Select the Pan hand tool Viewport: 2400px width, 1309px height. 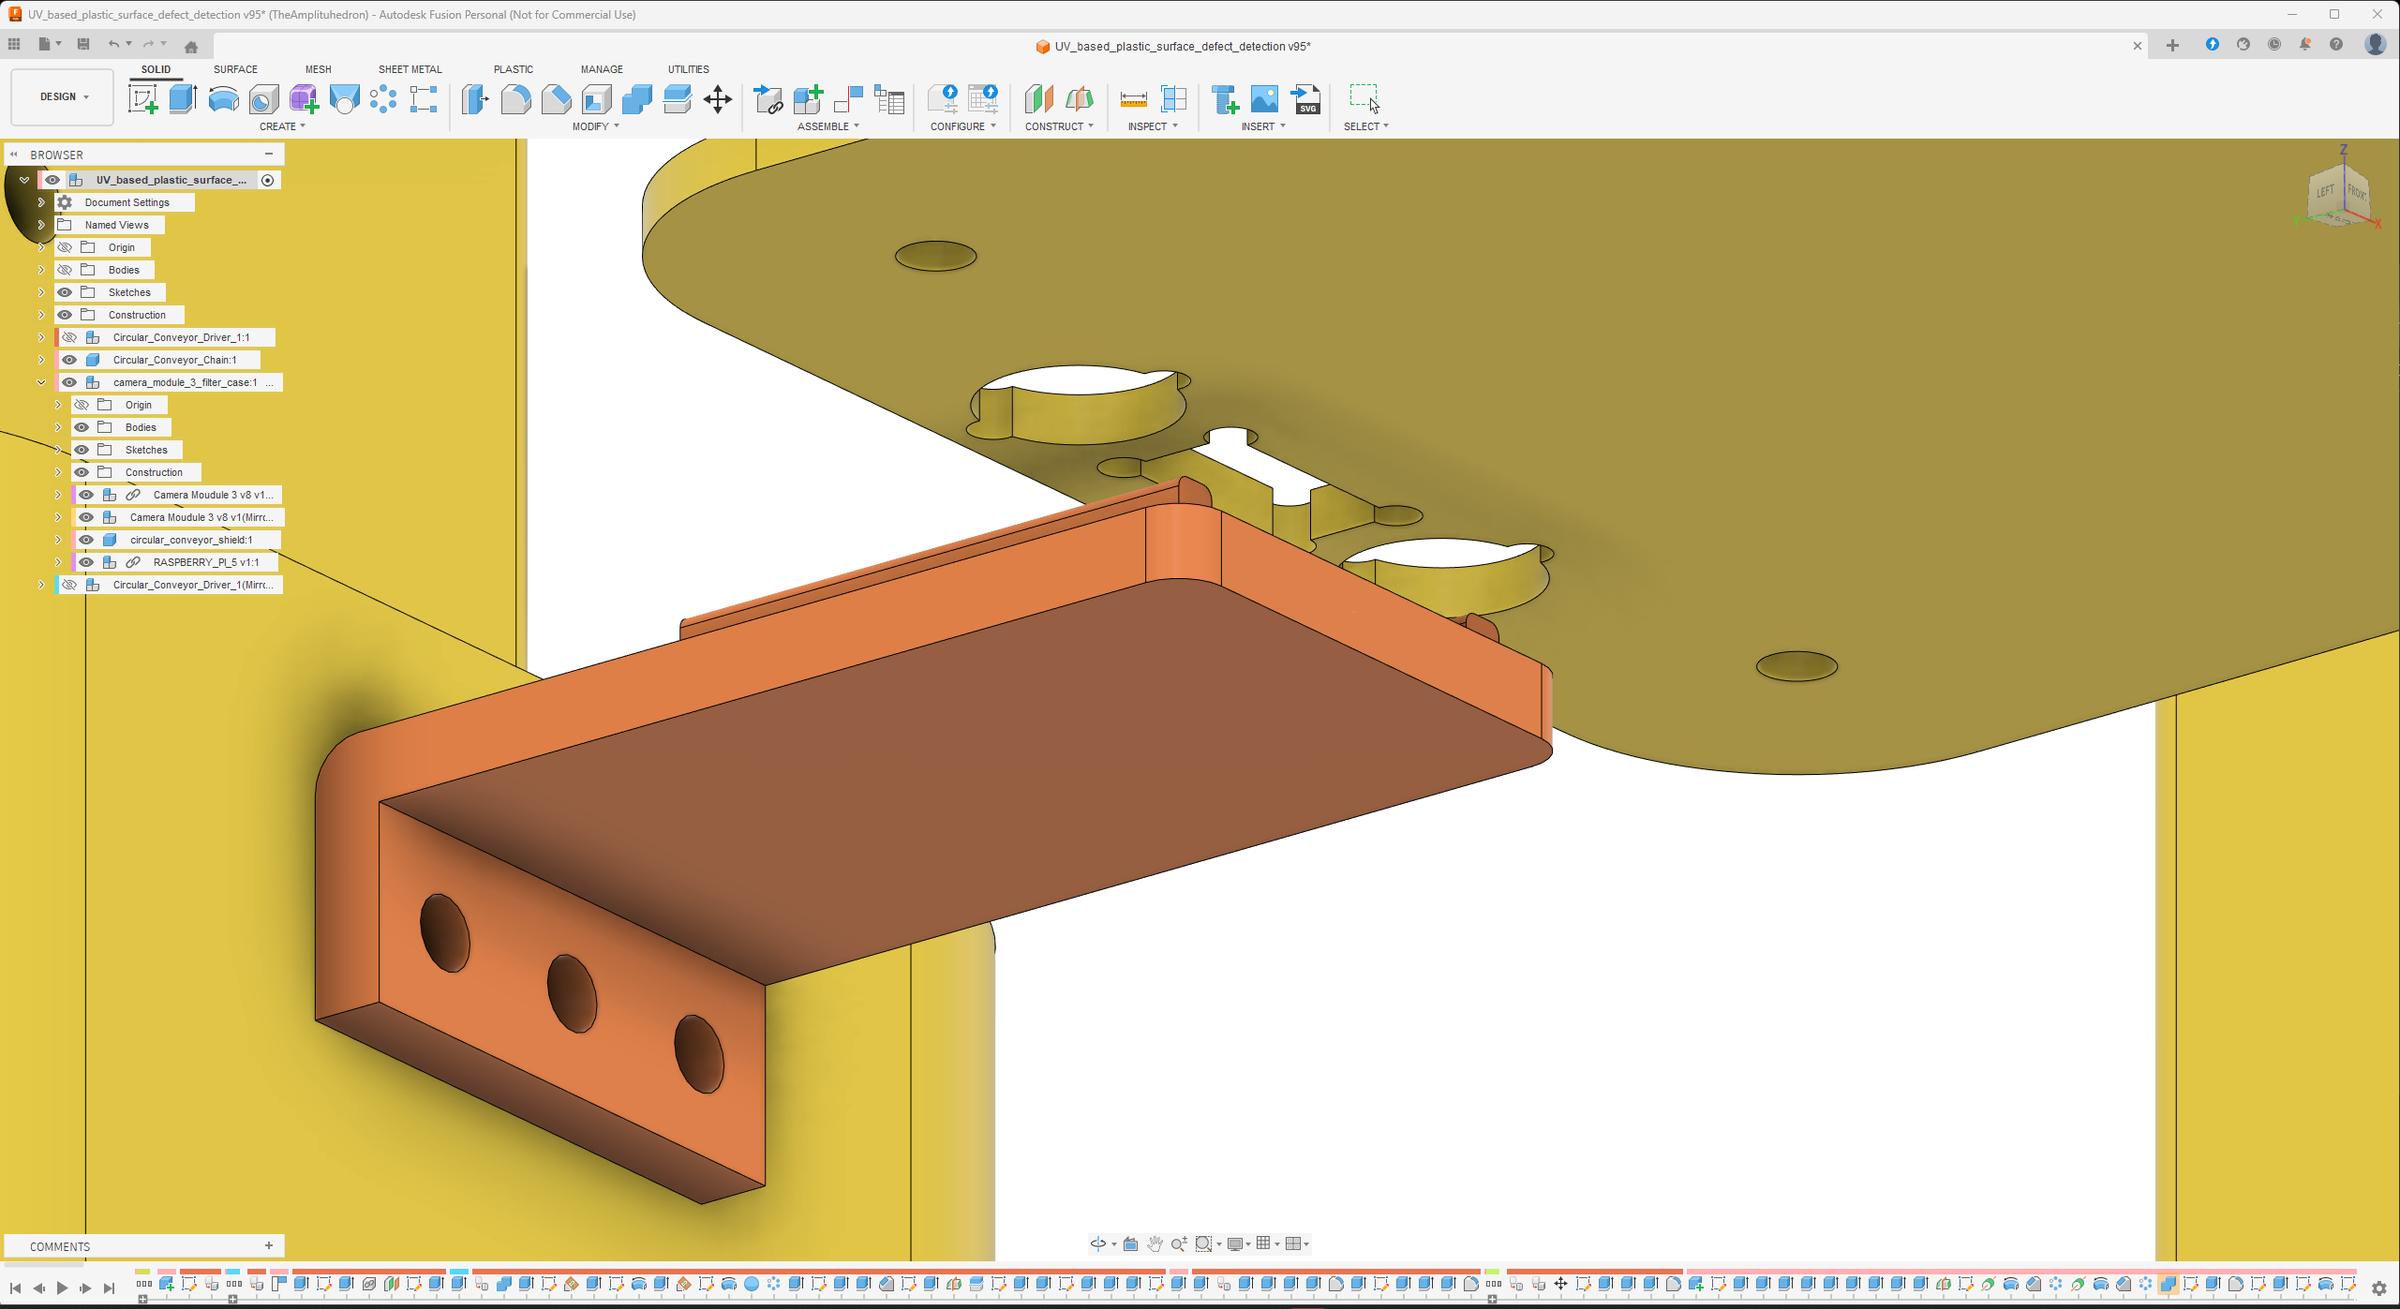point(1155,1244)
